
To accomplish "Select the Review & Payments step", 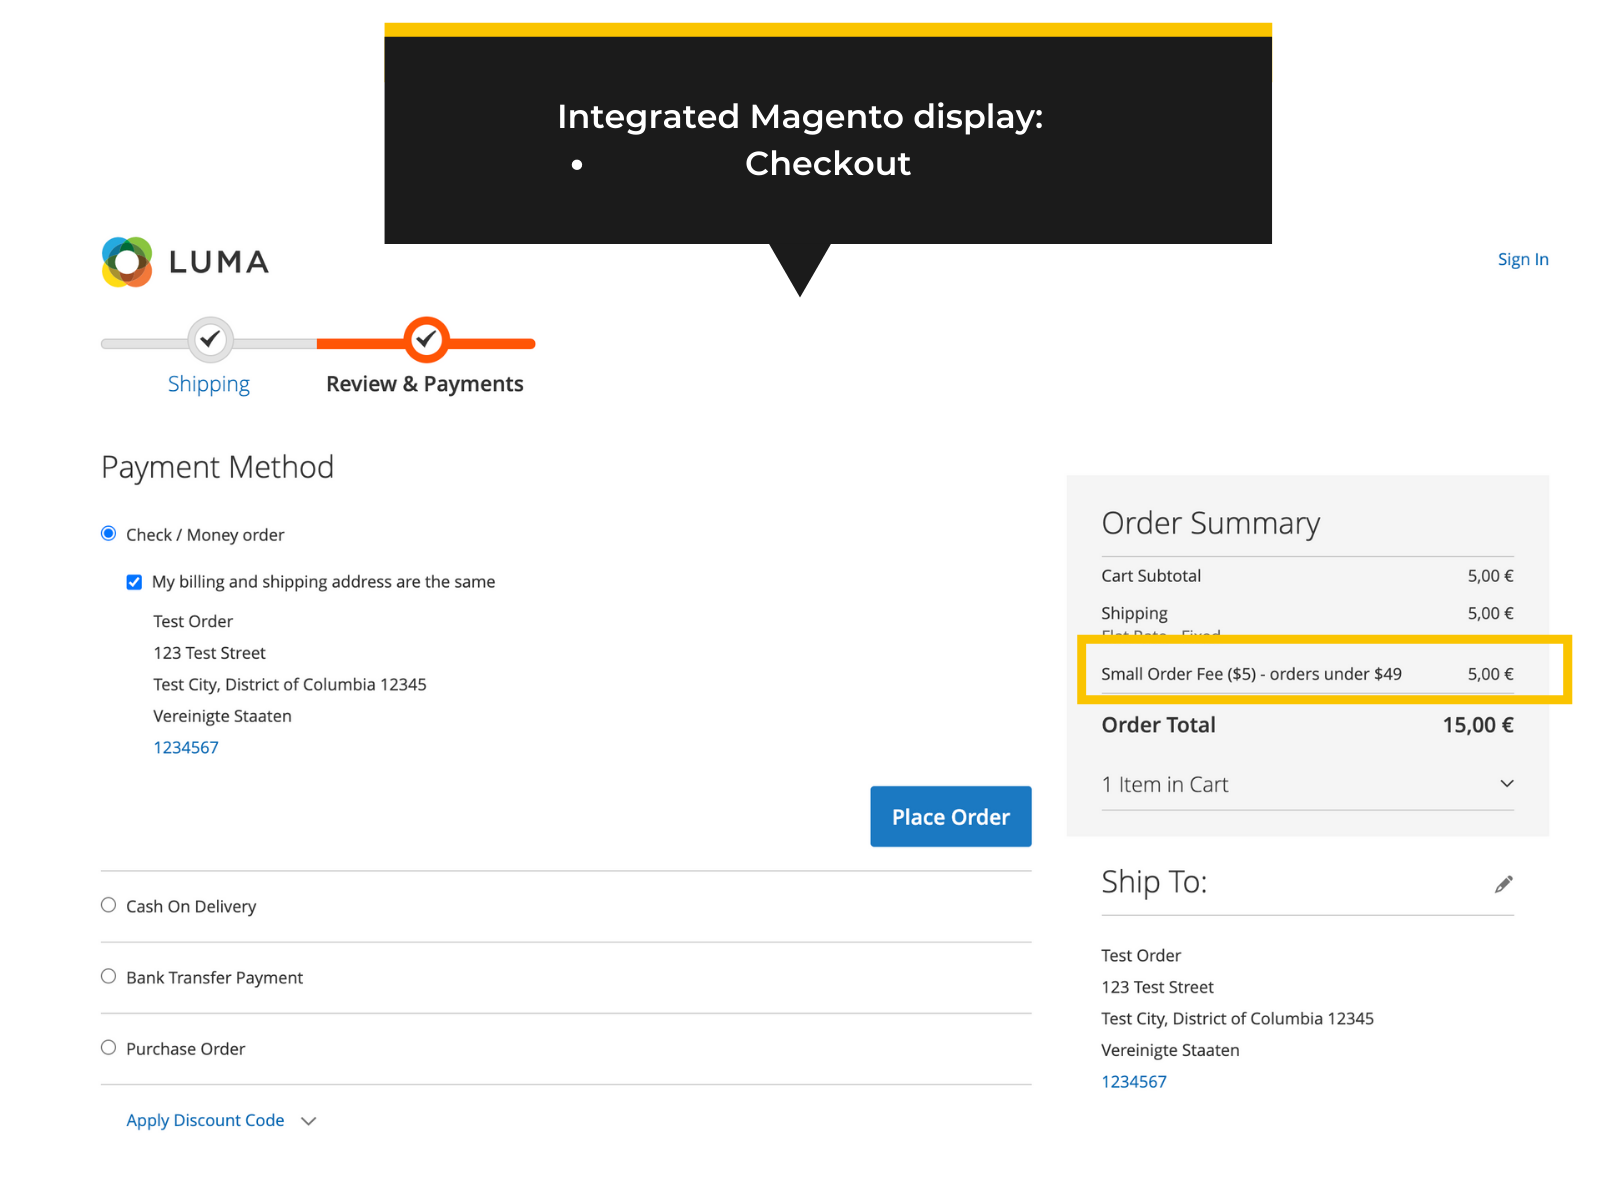I will (x=425, y=383).
